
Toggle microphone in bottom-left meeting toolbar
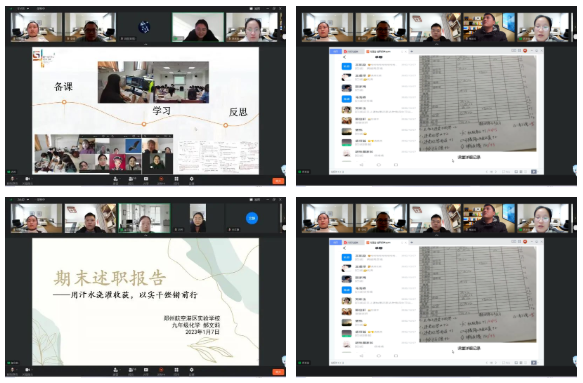point(12,370)
